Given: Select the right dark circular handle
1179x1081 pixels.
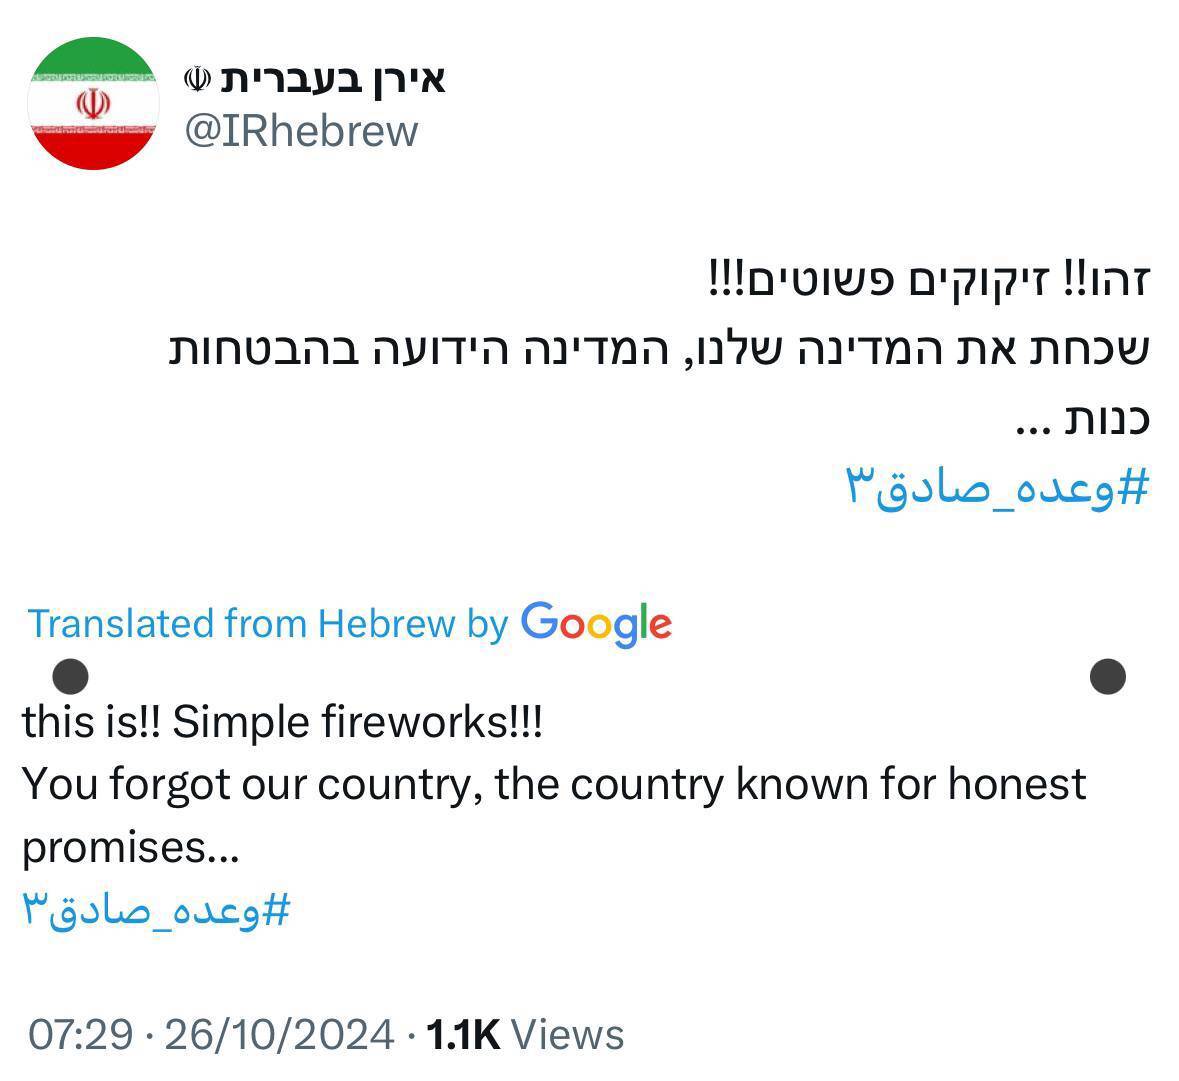Looking at the screenshot, I should click(x=1107, y=677).
